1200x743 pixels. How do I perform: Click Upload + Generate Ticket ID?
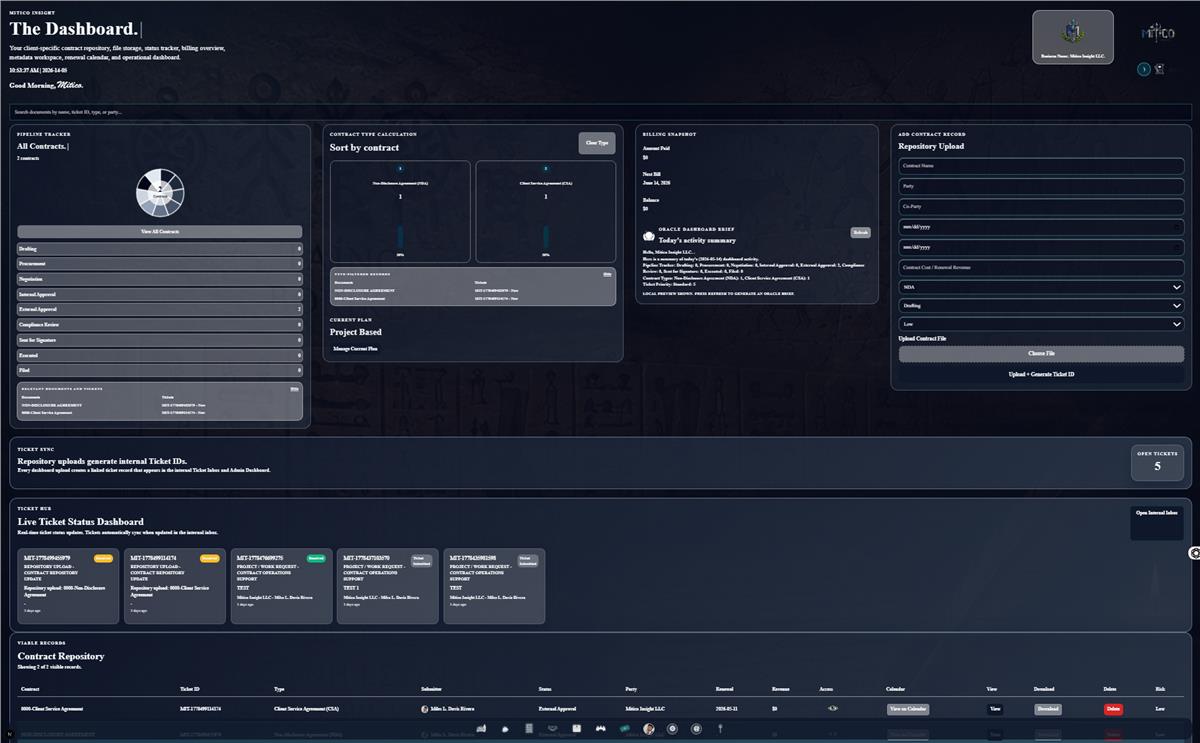pyautogui.click(x=1041, y=374)
